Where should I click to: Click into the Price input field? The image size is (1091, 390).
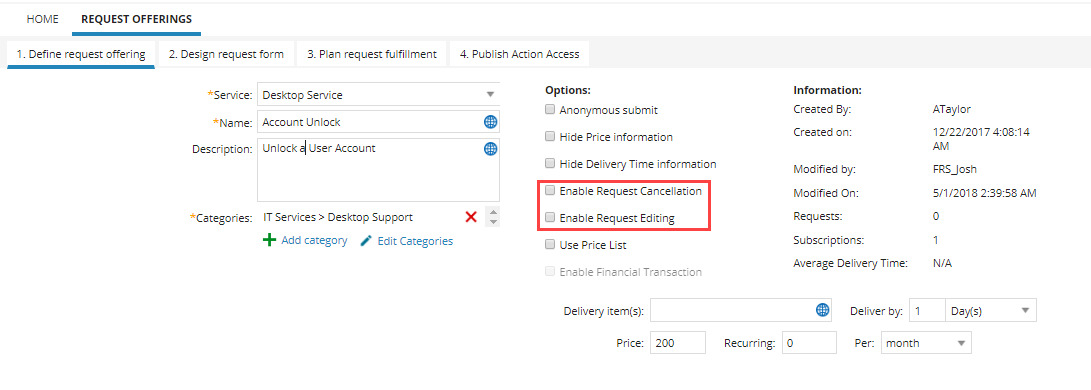(678, 343)
